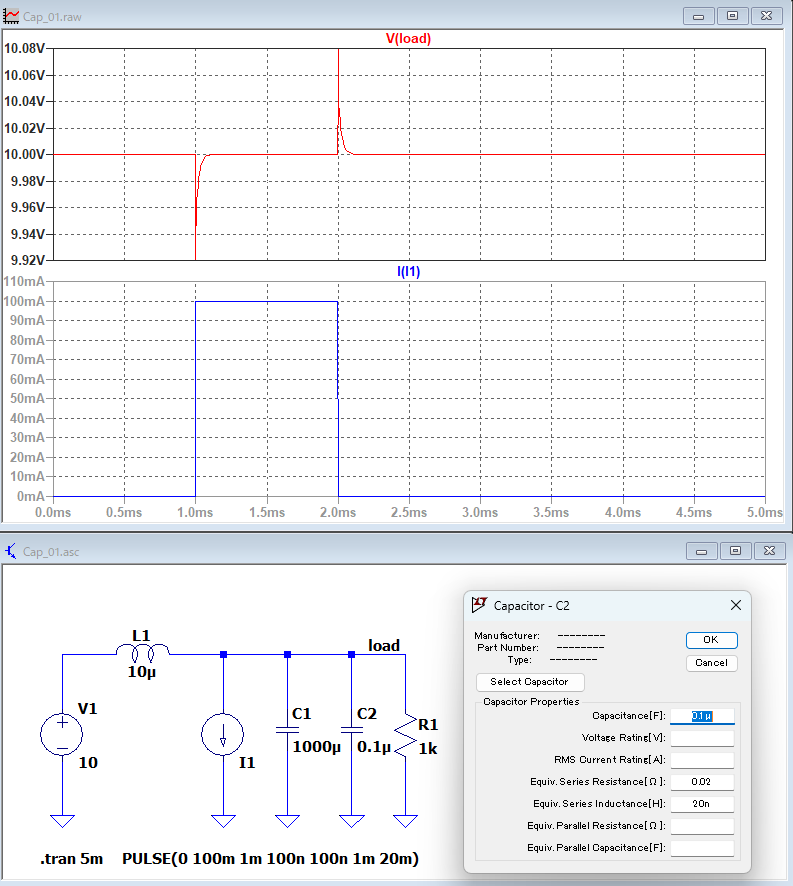Focus the Voltage Rating[V] field
This screenshot has height=886, width=793.
pos(702,738)
